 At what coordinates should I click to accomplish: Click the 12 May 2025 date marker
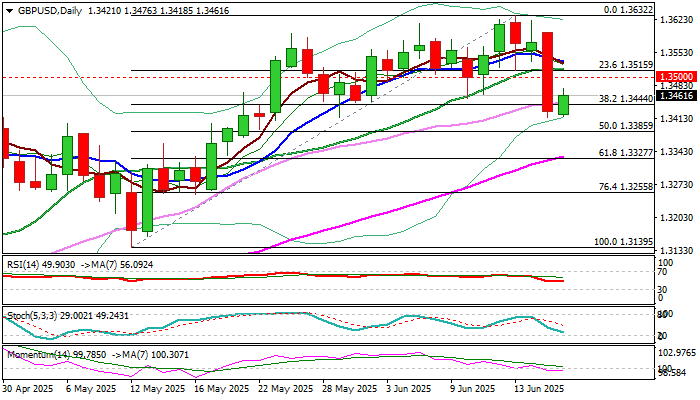[160, 388]
